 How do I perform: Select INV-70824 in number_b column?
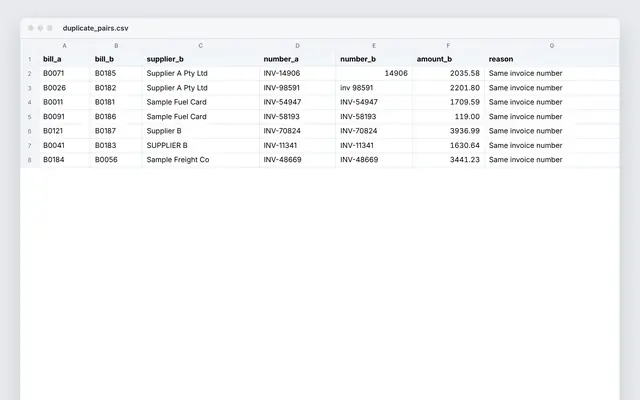[374, 131]
